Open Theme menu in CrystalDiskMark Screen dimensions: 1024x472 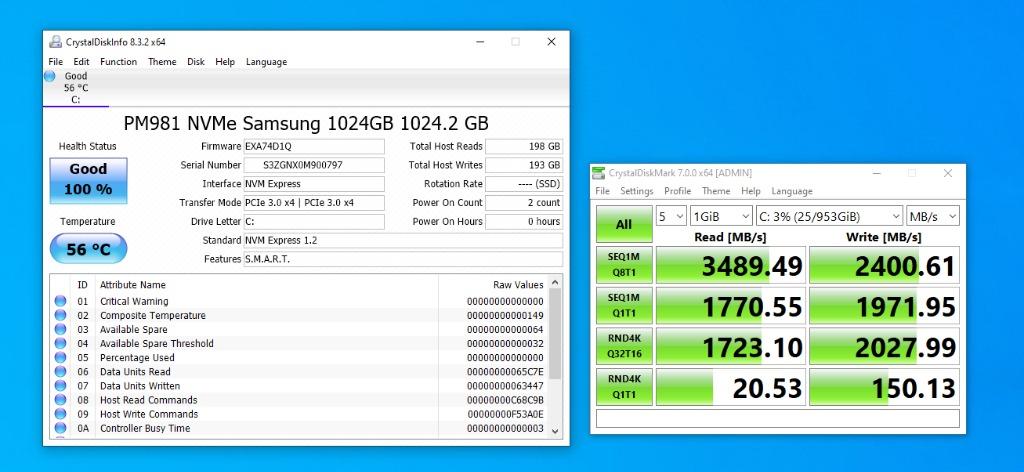point(716,191)
